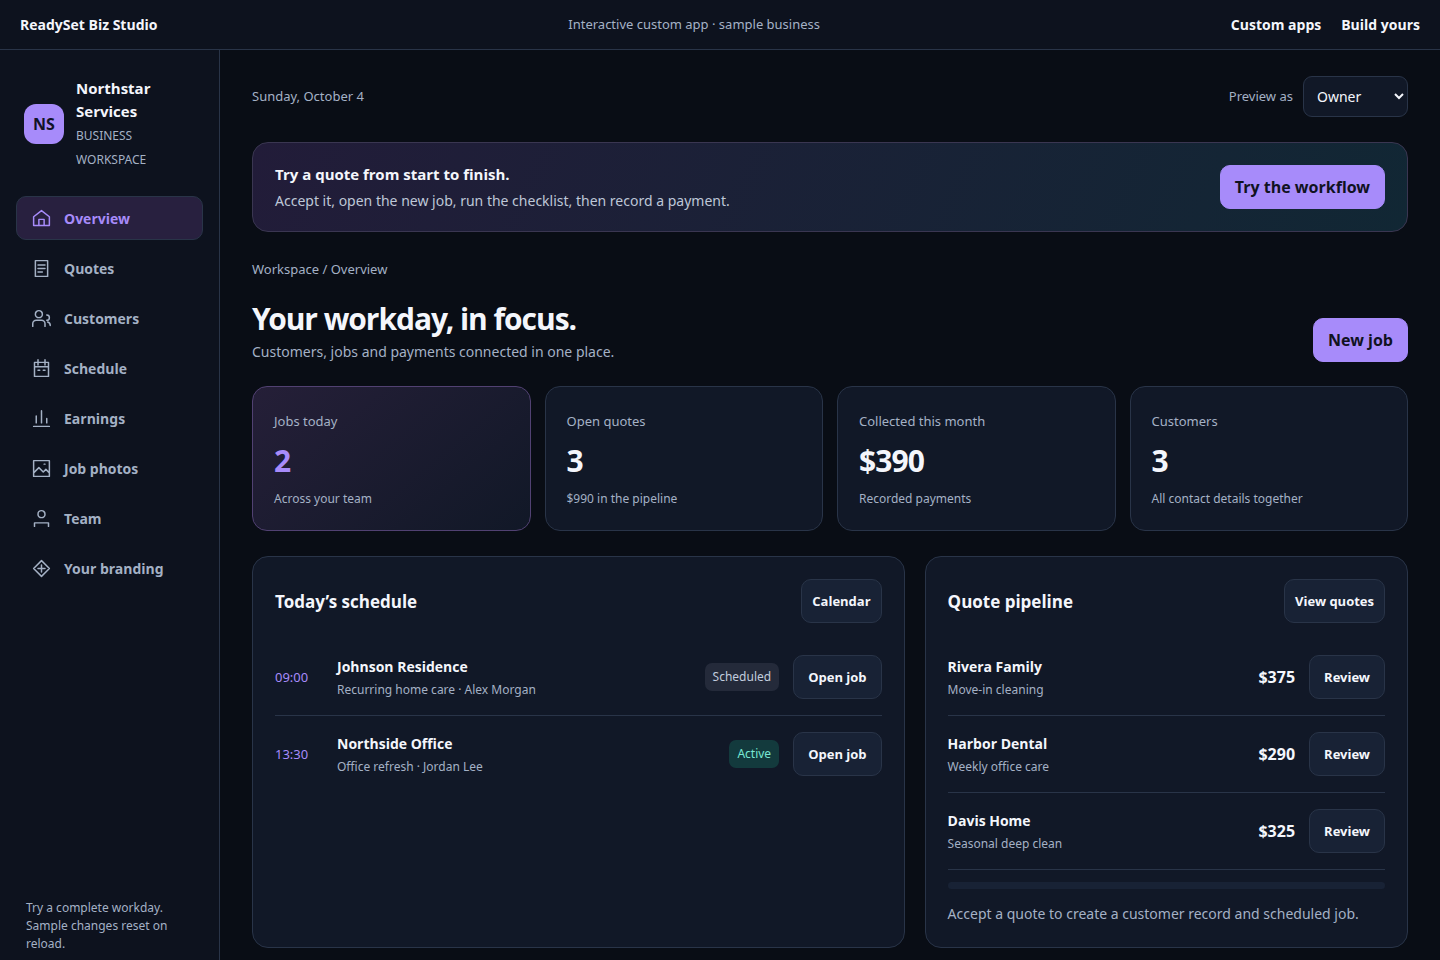Click the View quotes button
The height and width of the screenshot is (960, 1440).
point(1334,601)
